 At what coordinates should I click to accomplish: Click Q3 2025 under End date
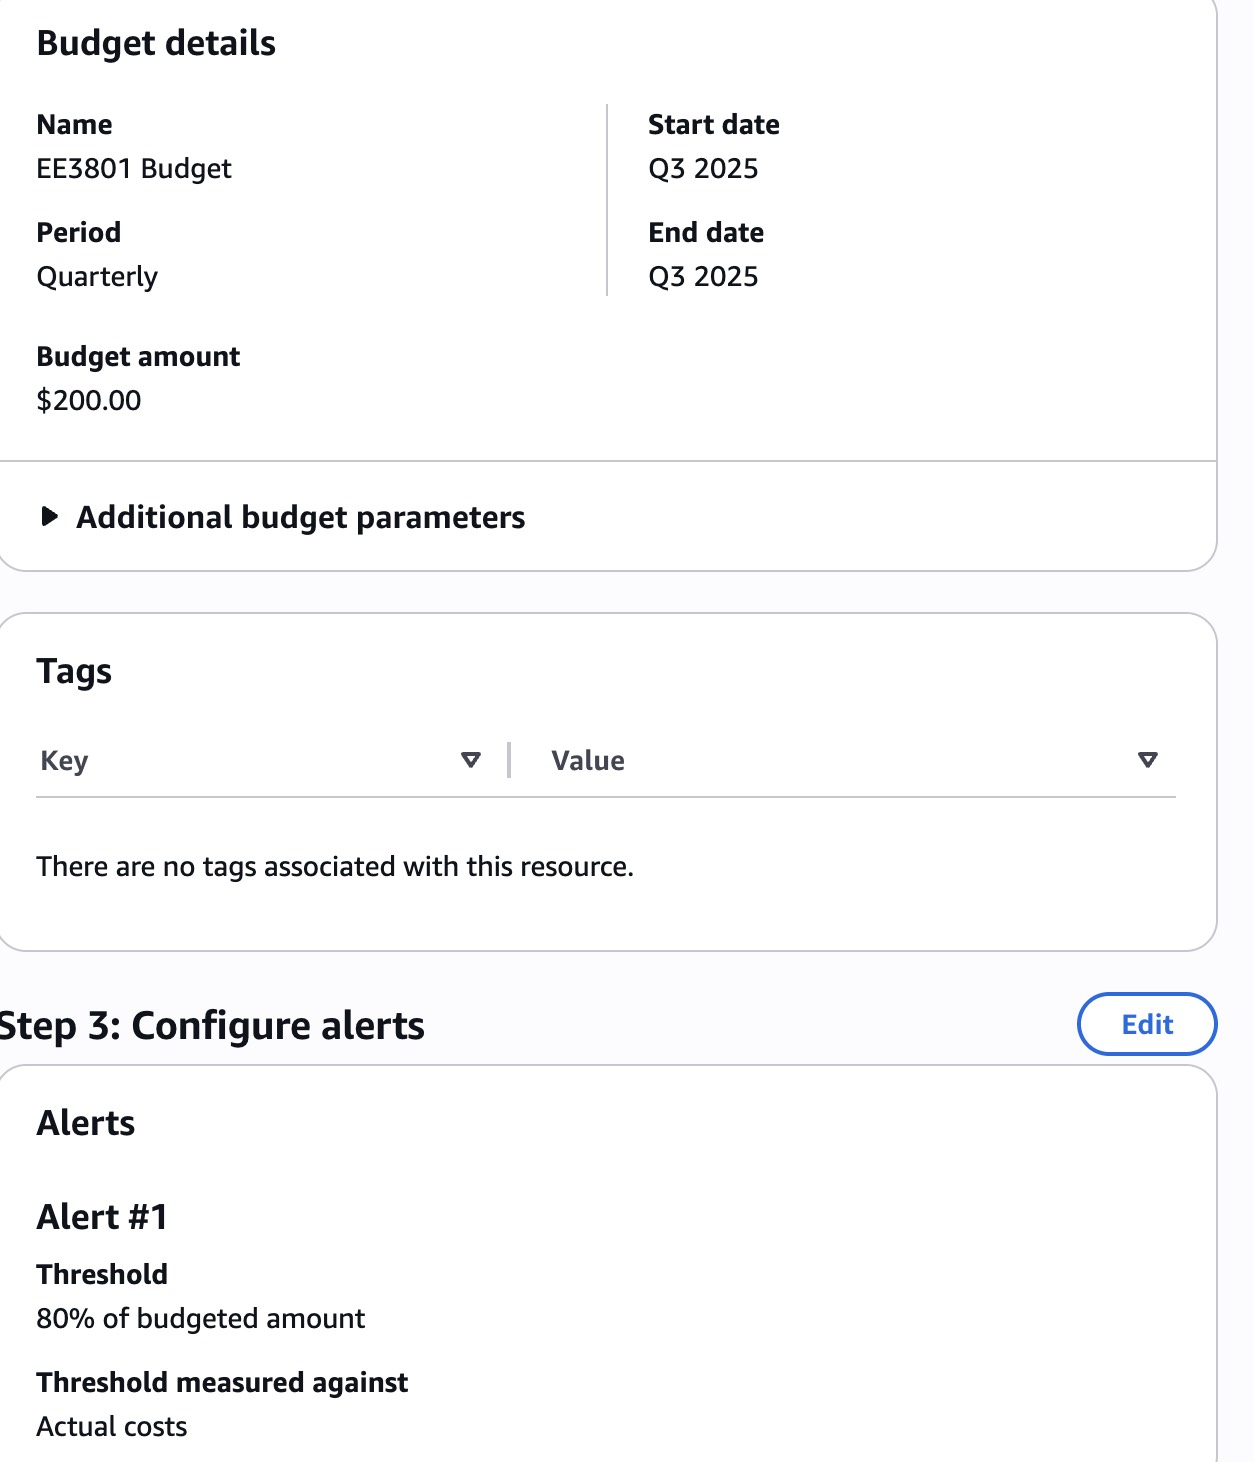703,277
